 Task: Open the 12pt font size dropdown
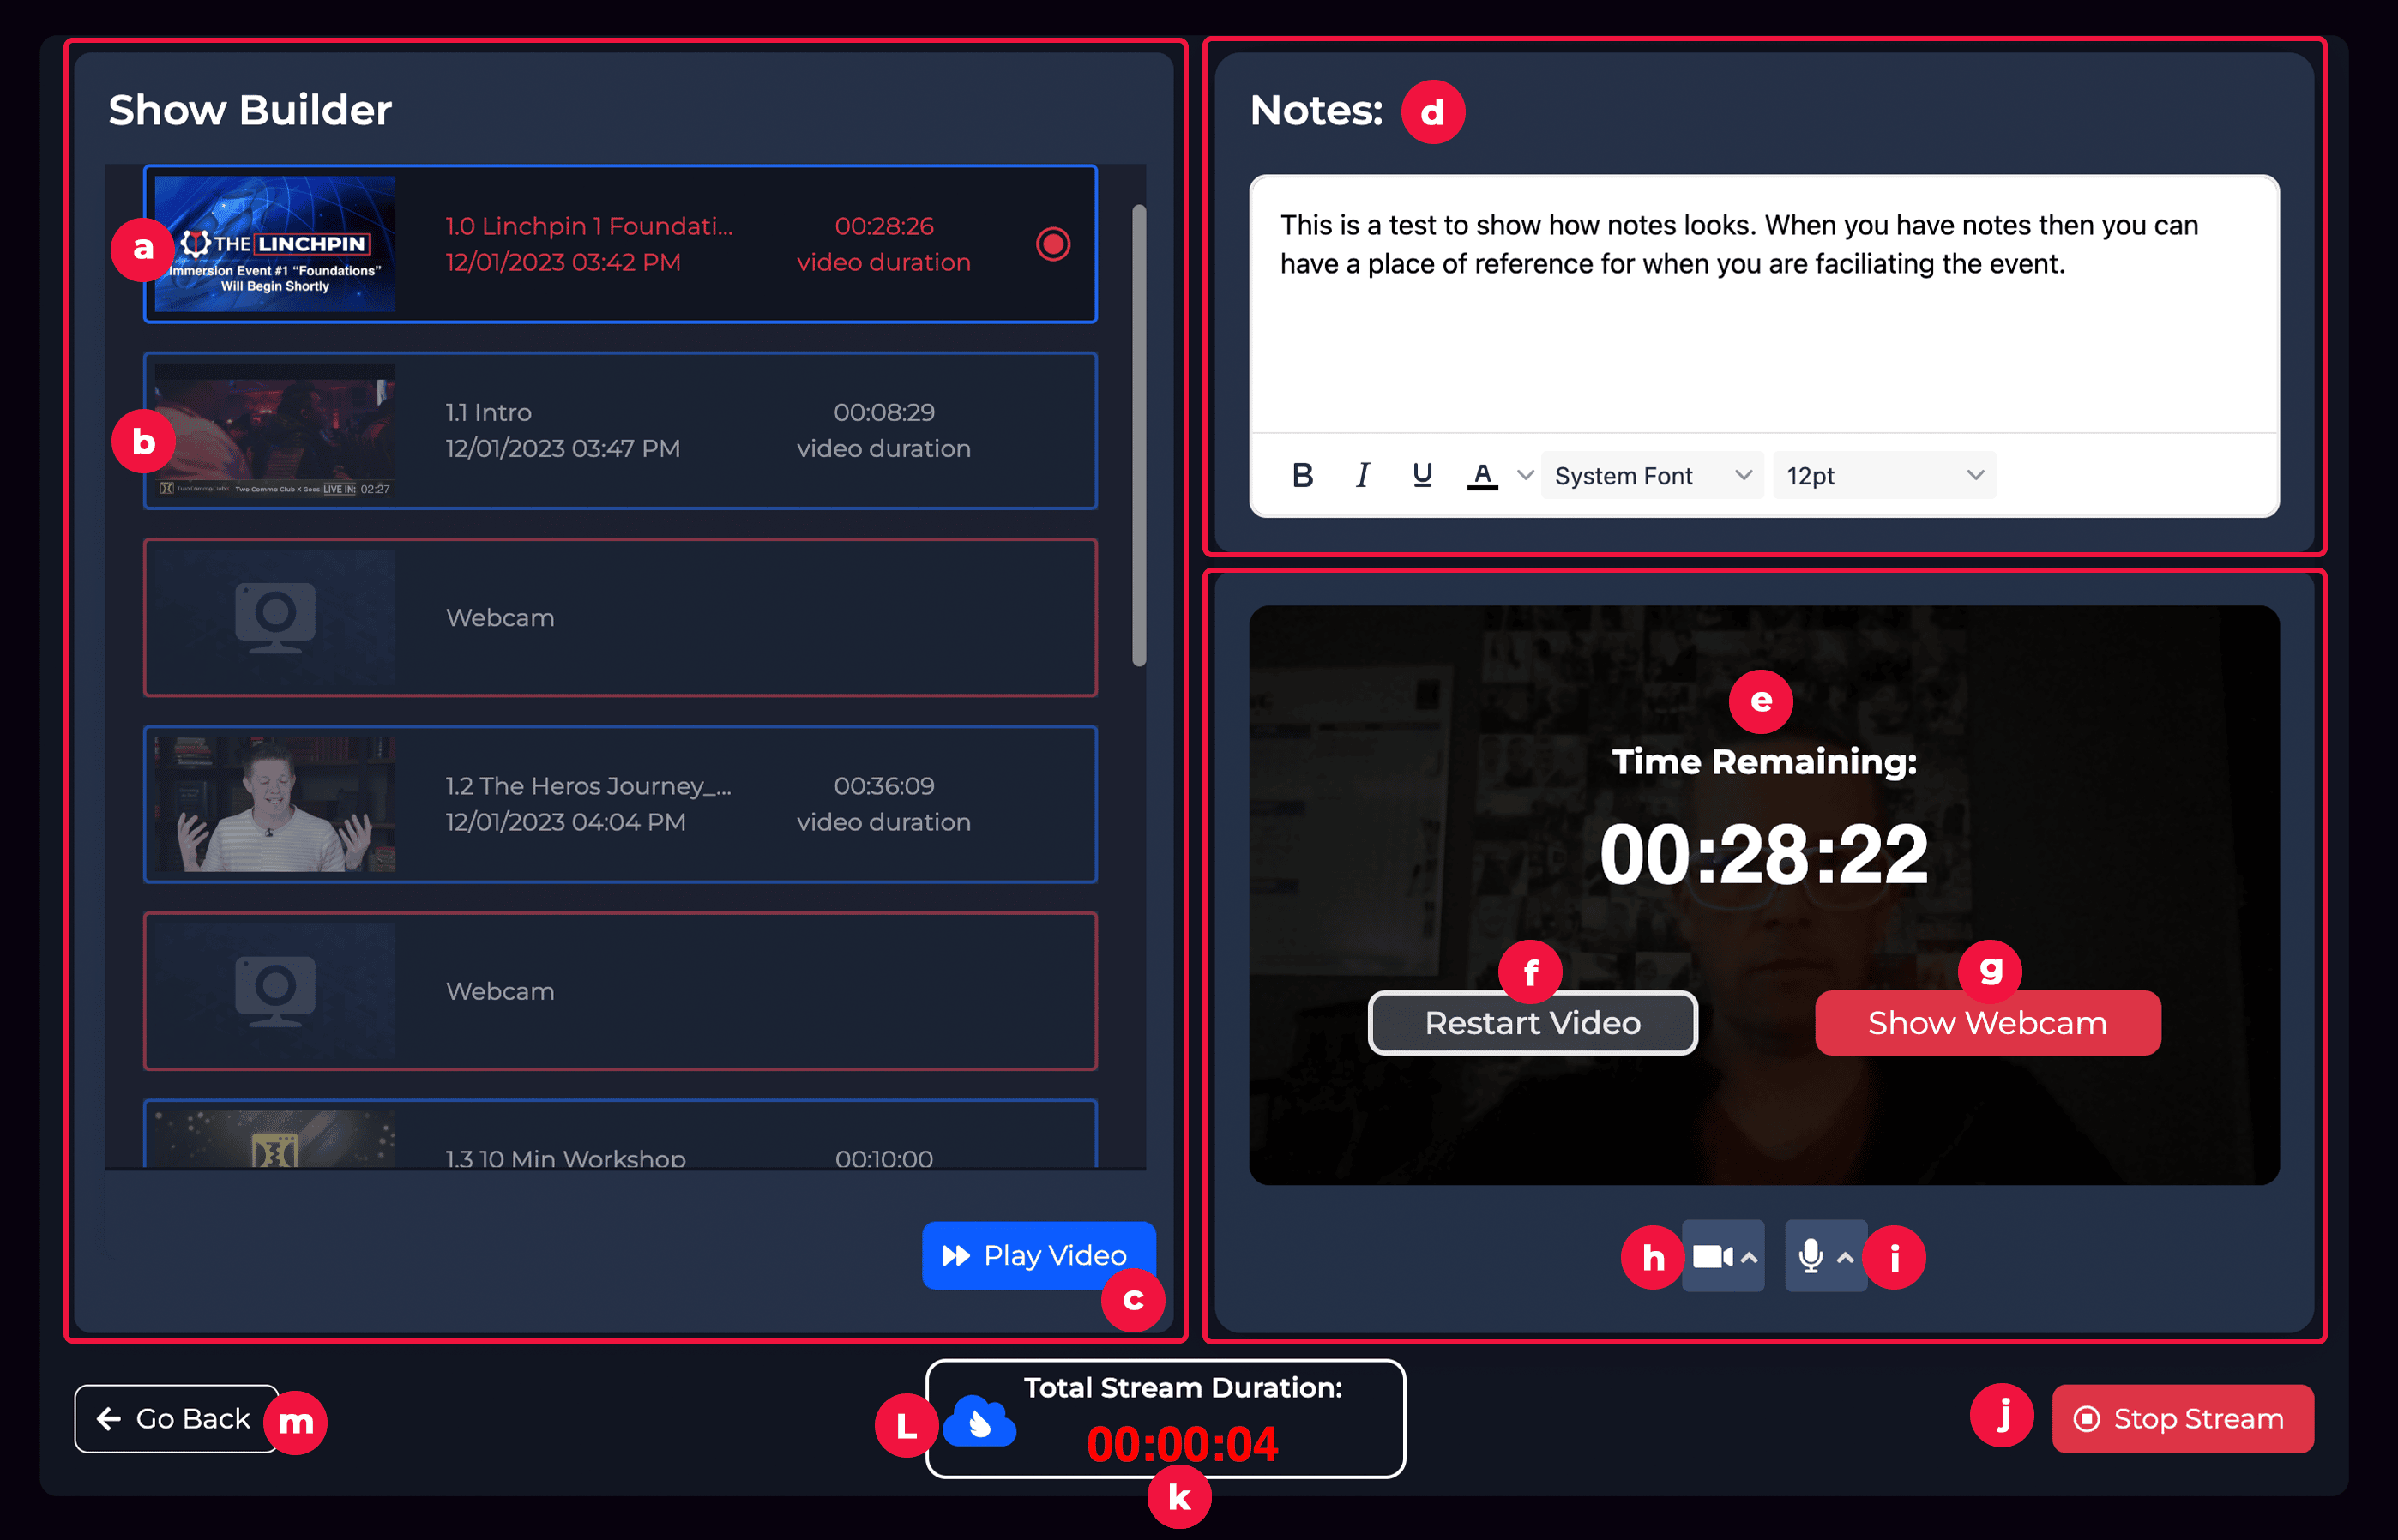pyautogui.click(x=1884, y=476)
